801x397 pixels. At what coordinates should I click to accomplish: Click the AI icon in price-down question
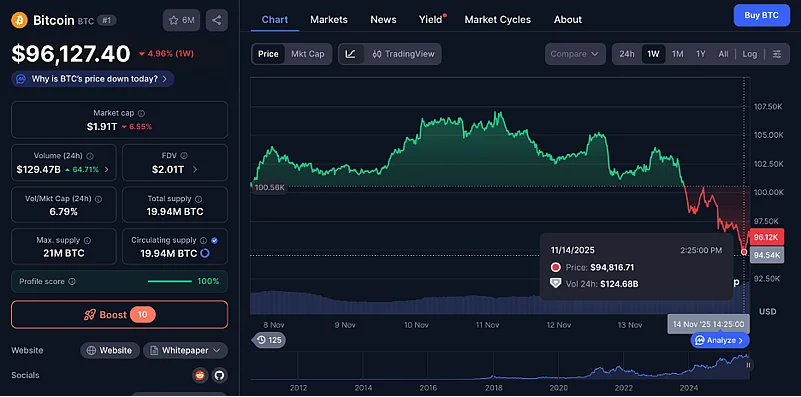pyautogui.click(x=21, y=79)
